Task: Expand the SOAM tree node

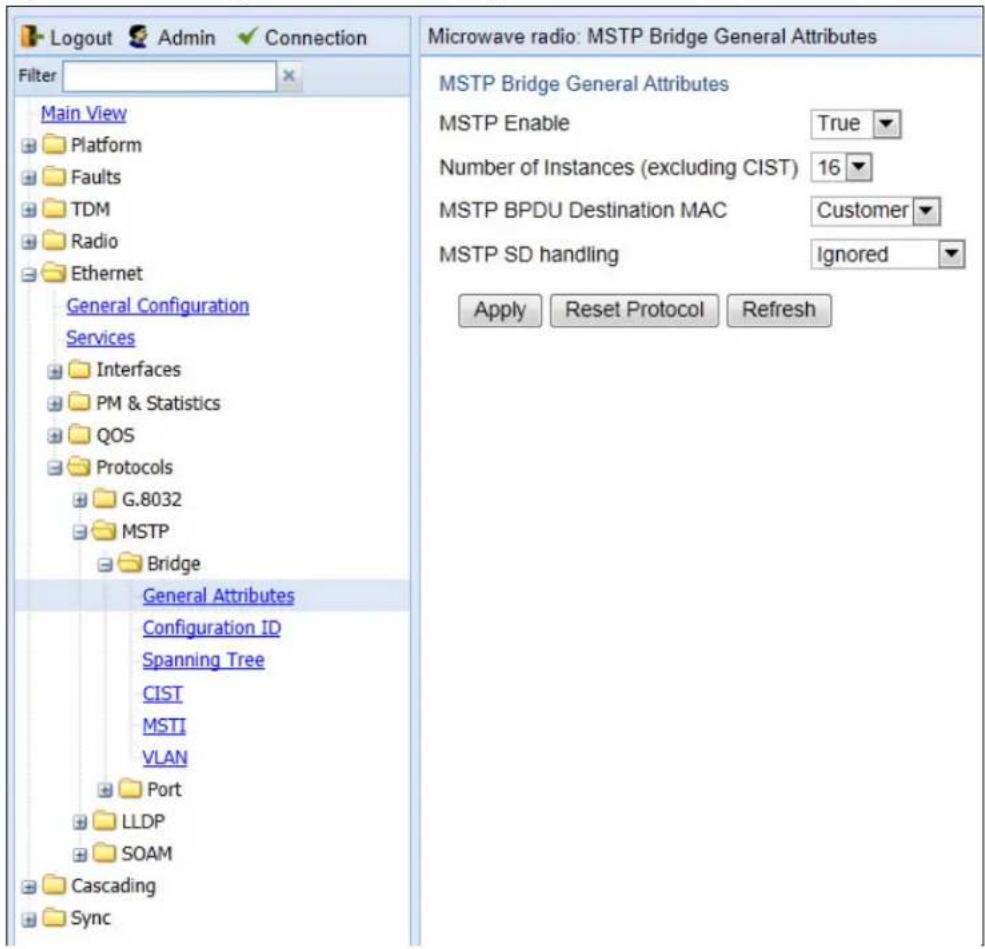Action: pyautogui.click(x=80, y=855)
